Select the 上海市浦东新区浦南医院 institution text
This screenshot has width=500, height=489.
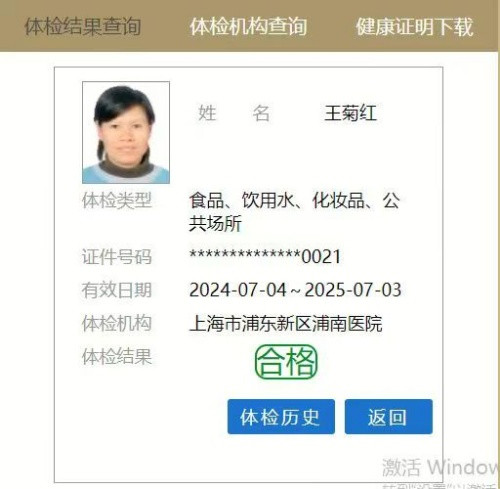pos(286,324)
